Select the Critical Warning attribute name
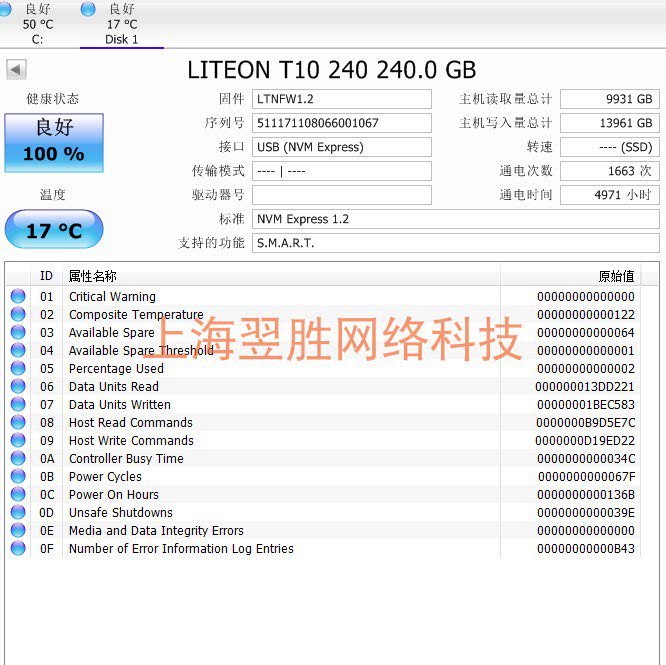 112,296
